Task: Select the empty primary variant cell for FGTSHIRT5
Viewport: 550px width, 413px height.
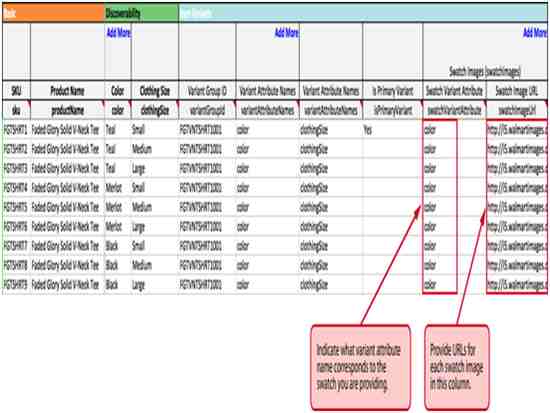Action: pos(393,207)
